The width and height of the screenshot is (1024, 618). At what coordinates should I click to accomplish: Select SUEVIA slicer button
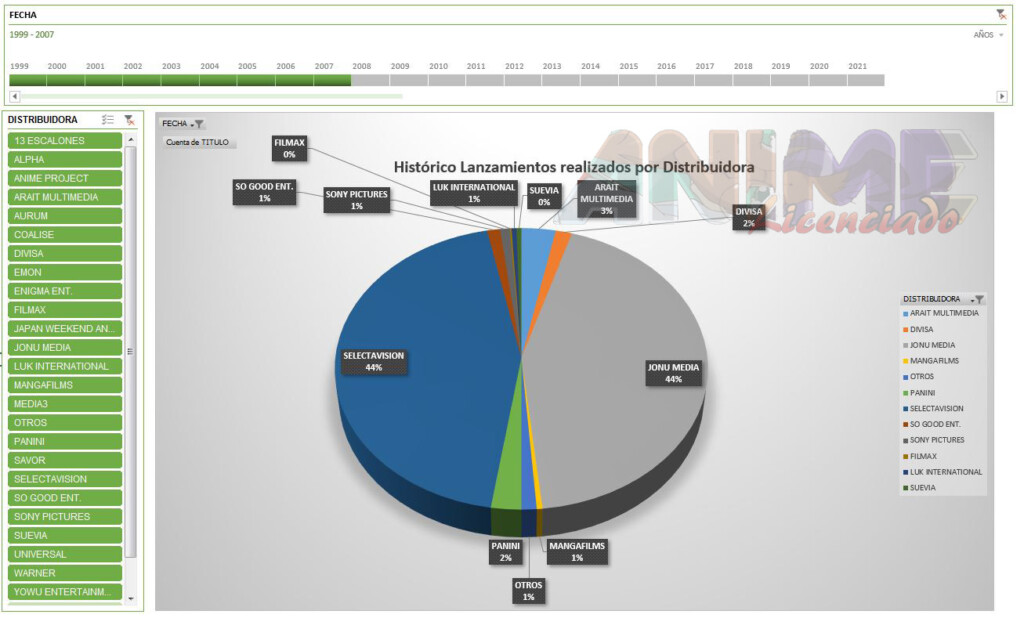[65, 536]
